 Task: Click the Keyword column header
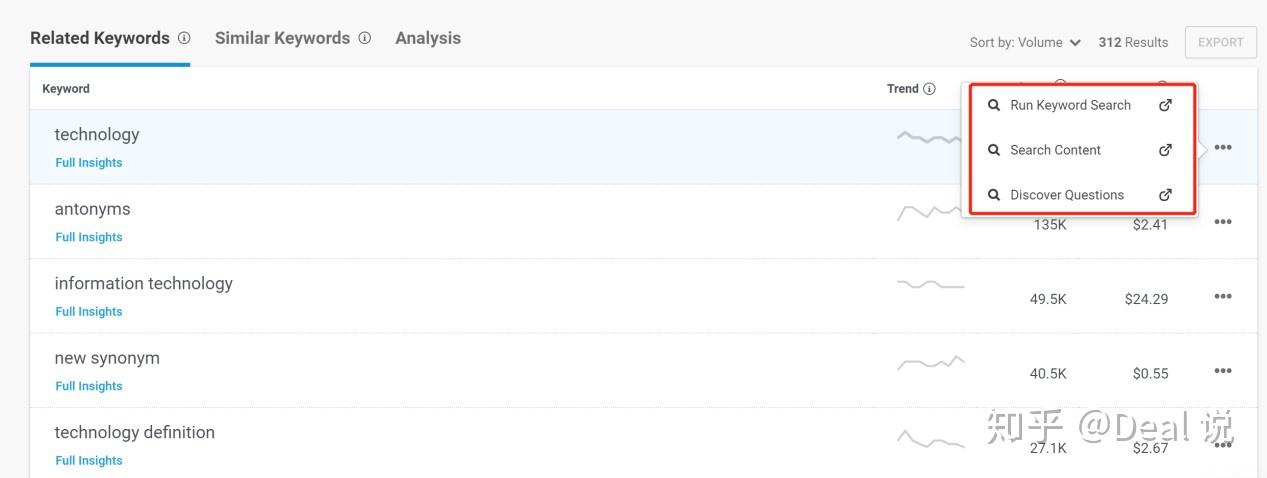[x=66, y=89]
